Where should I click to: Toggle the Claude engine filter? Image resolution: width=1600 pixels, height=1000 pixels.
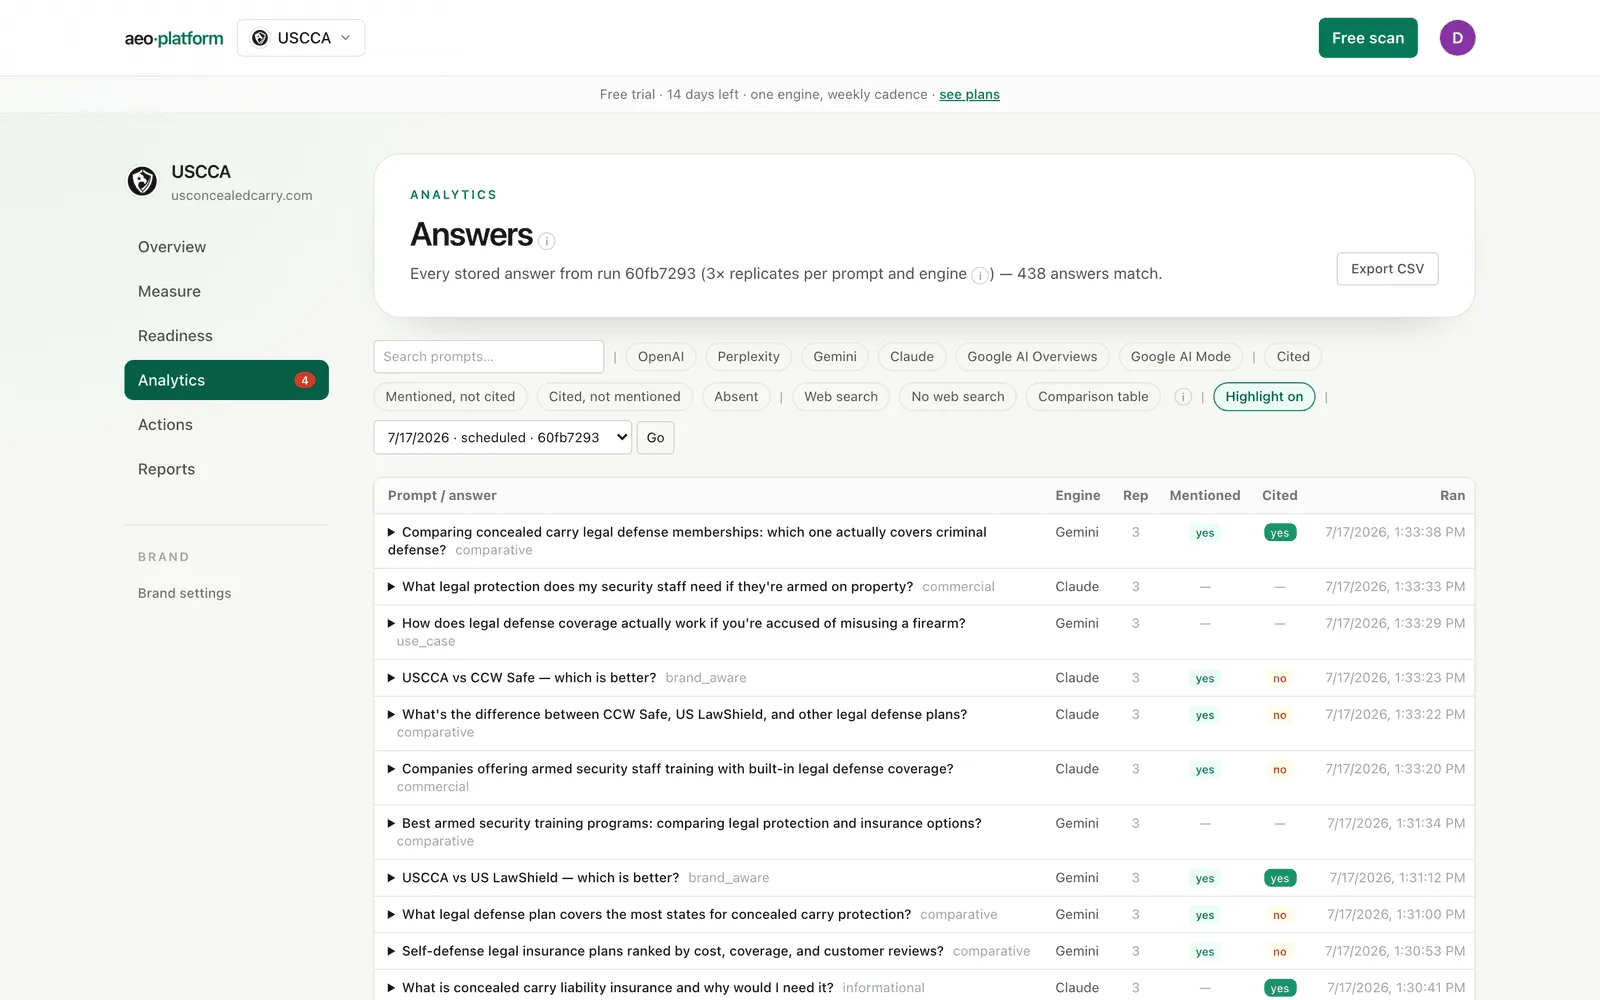[912, 357]
